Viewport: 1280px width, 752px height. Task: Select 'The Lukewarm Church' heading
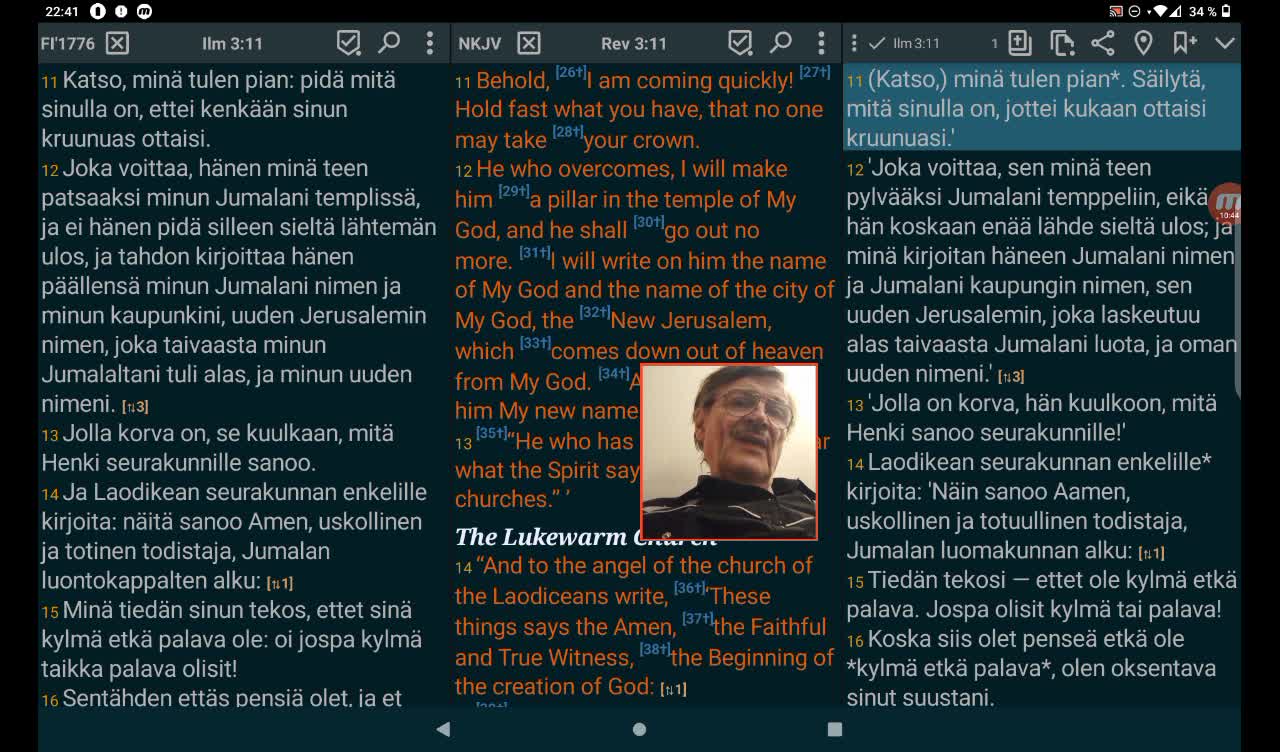tap(585, 536)
